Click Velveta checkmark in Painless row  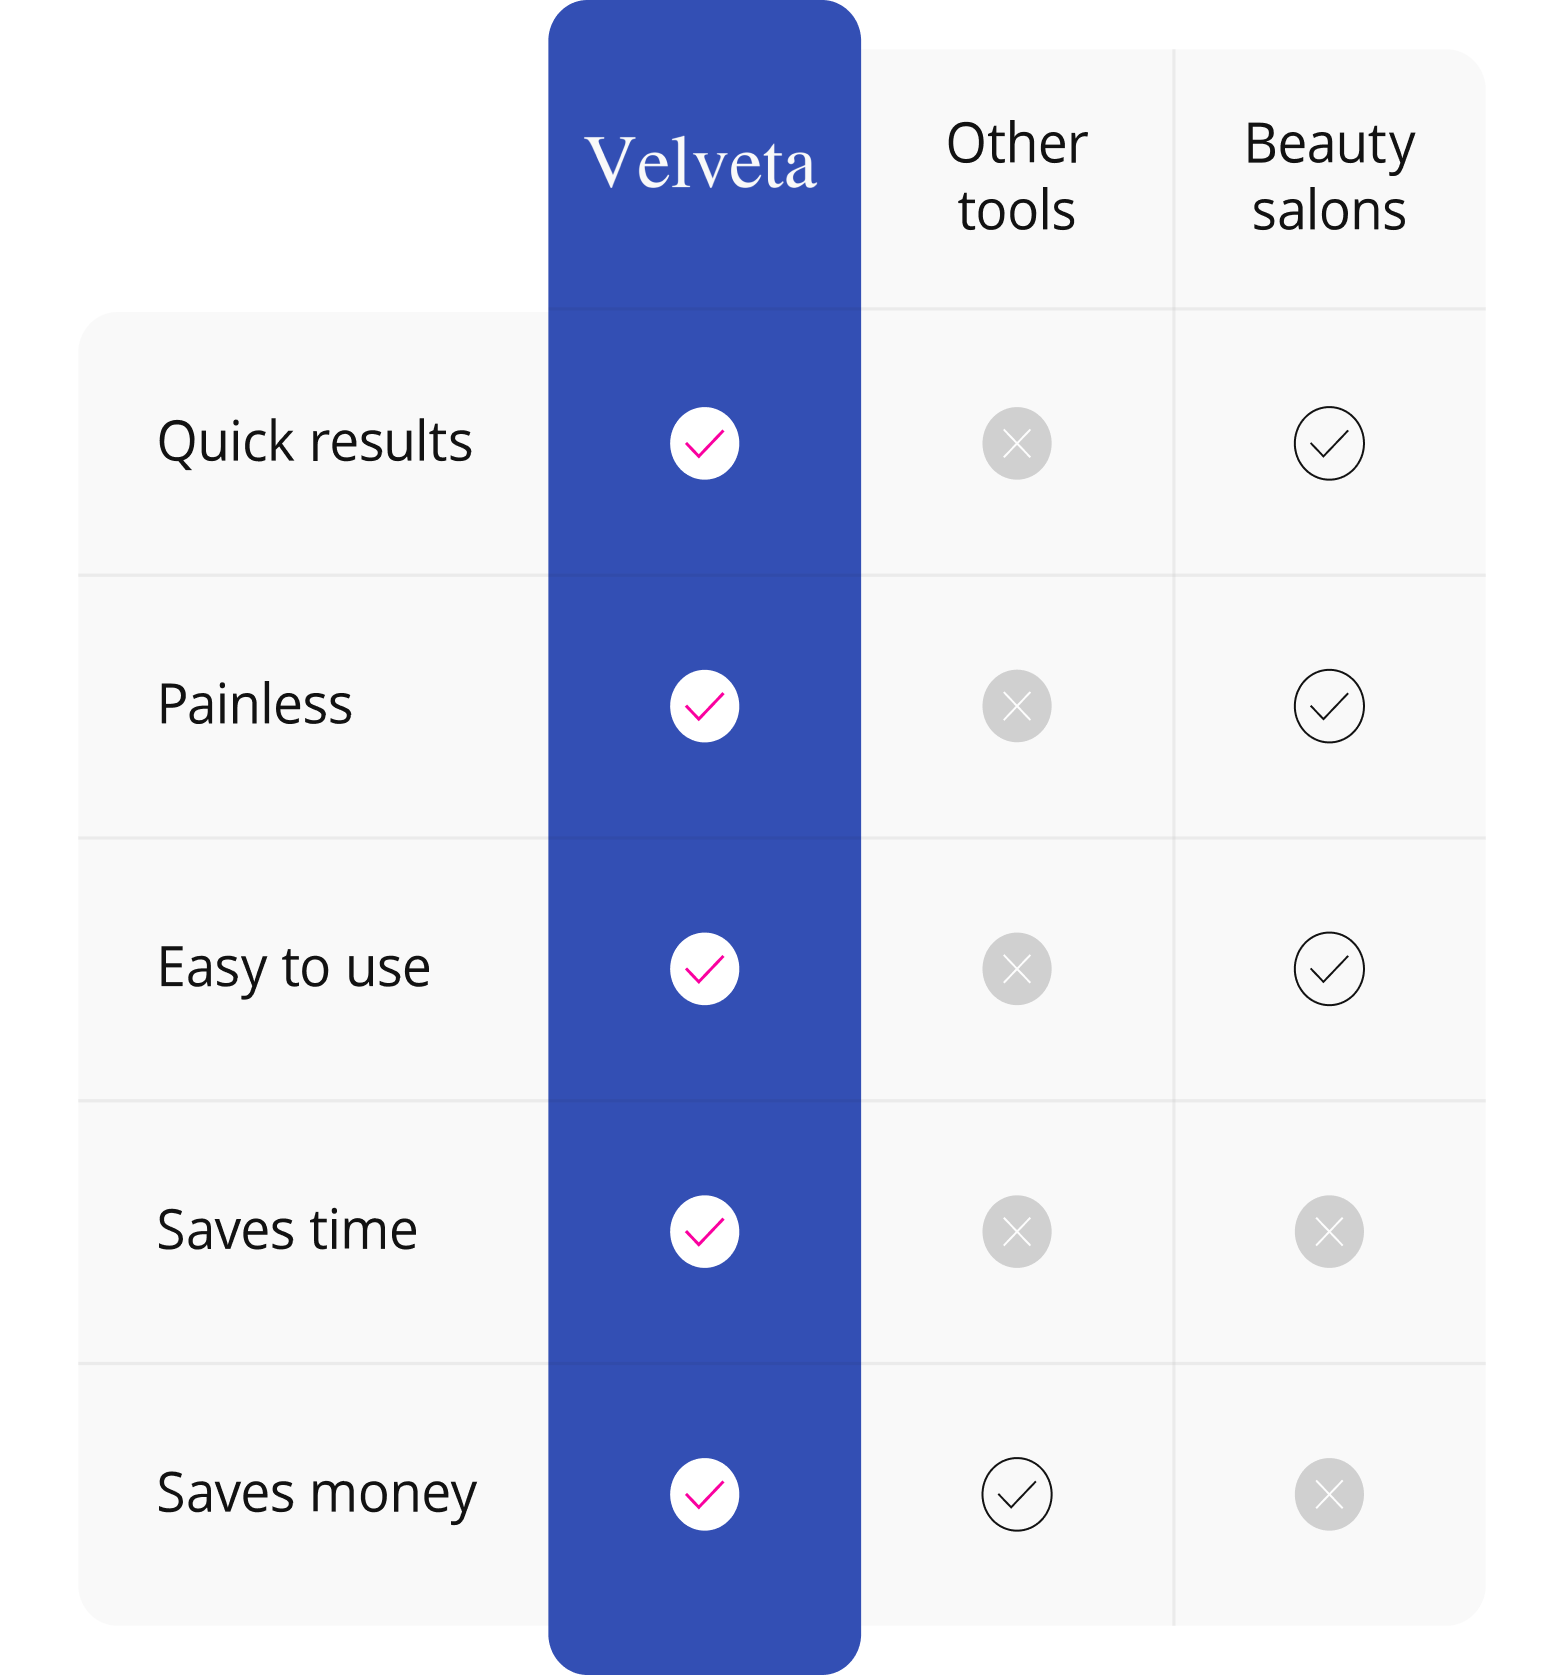coord(704,706)
